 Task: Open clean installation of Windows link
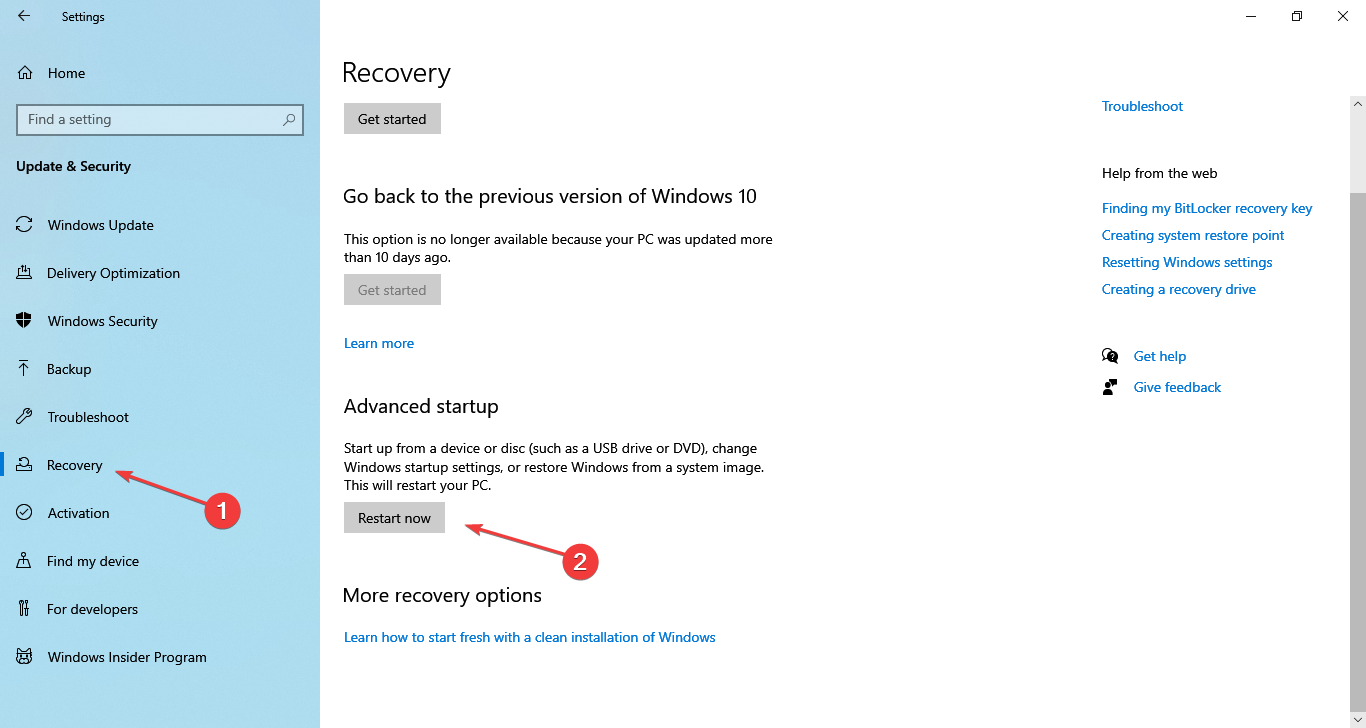pos(529,637)
